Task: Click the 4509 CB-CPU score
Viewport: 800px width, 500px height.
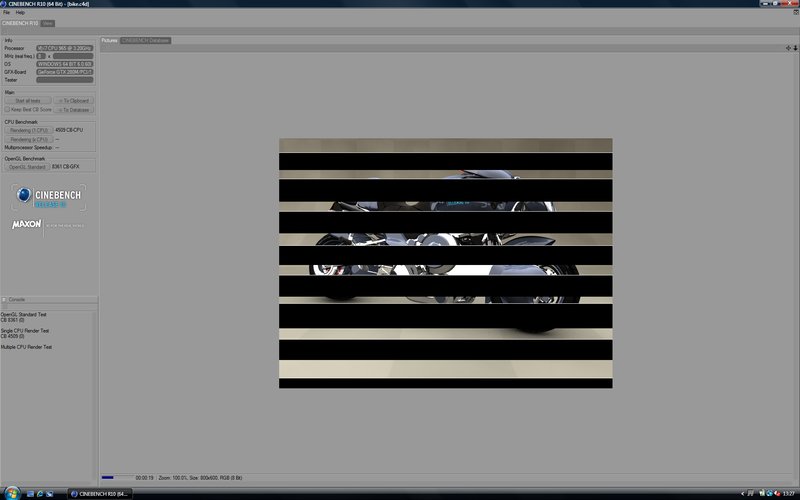Action: coord(69,130)
